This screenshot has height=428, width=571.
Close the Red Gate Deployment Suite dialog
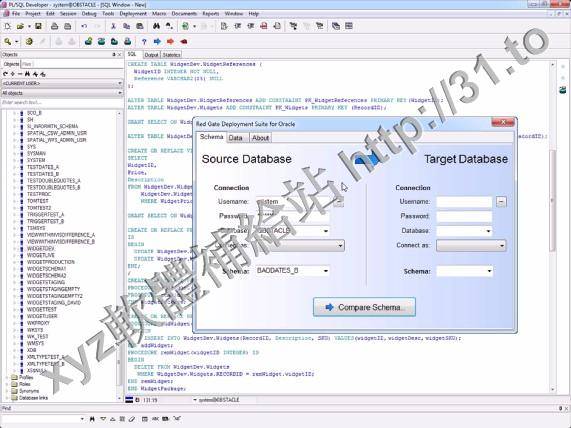(x=503, y=122)
